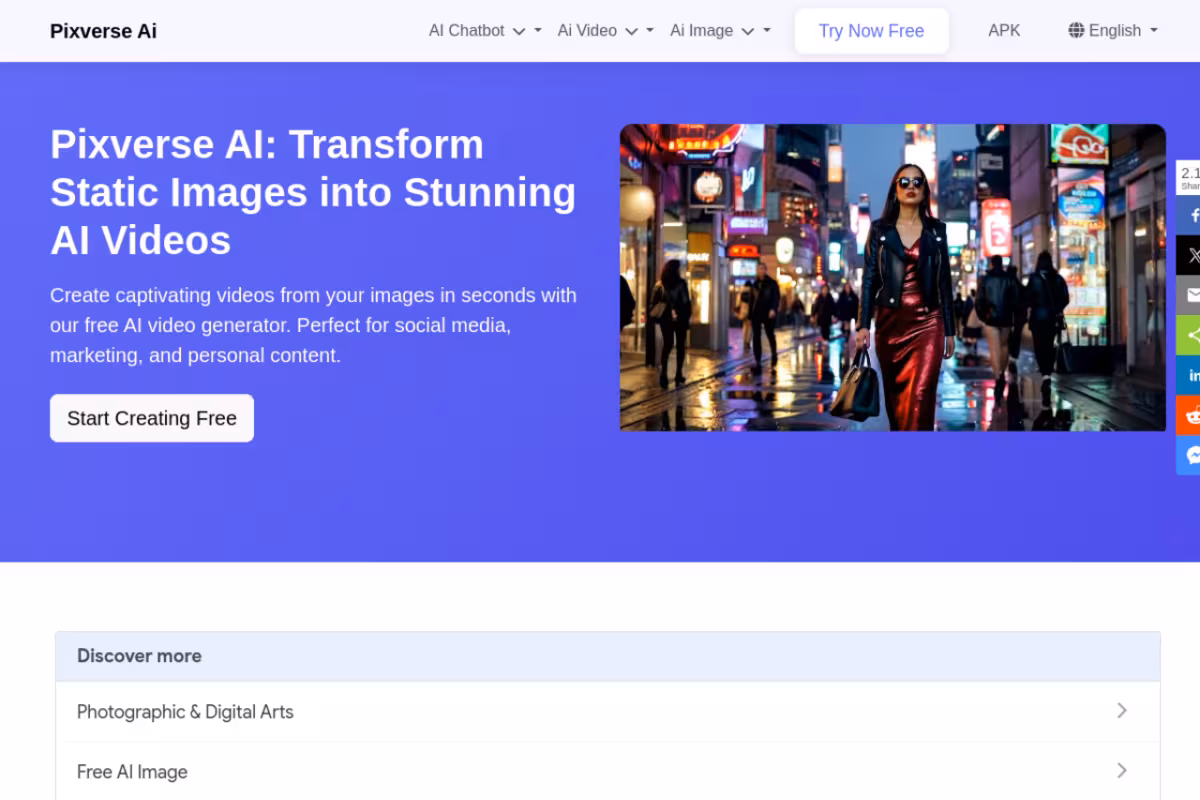This screenshot has height=800, width=1200.
Task: Click the Try Now Free button
Action: 871,31
